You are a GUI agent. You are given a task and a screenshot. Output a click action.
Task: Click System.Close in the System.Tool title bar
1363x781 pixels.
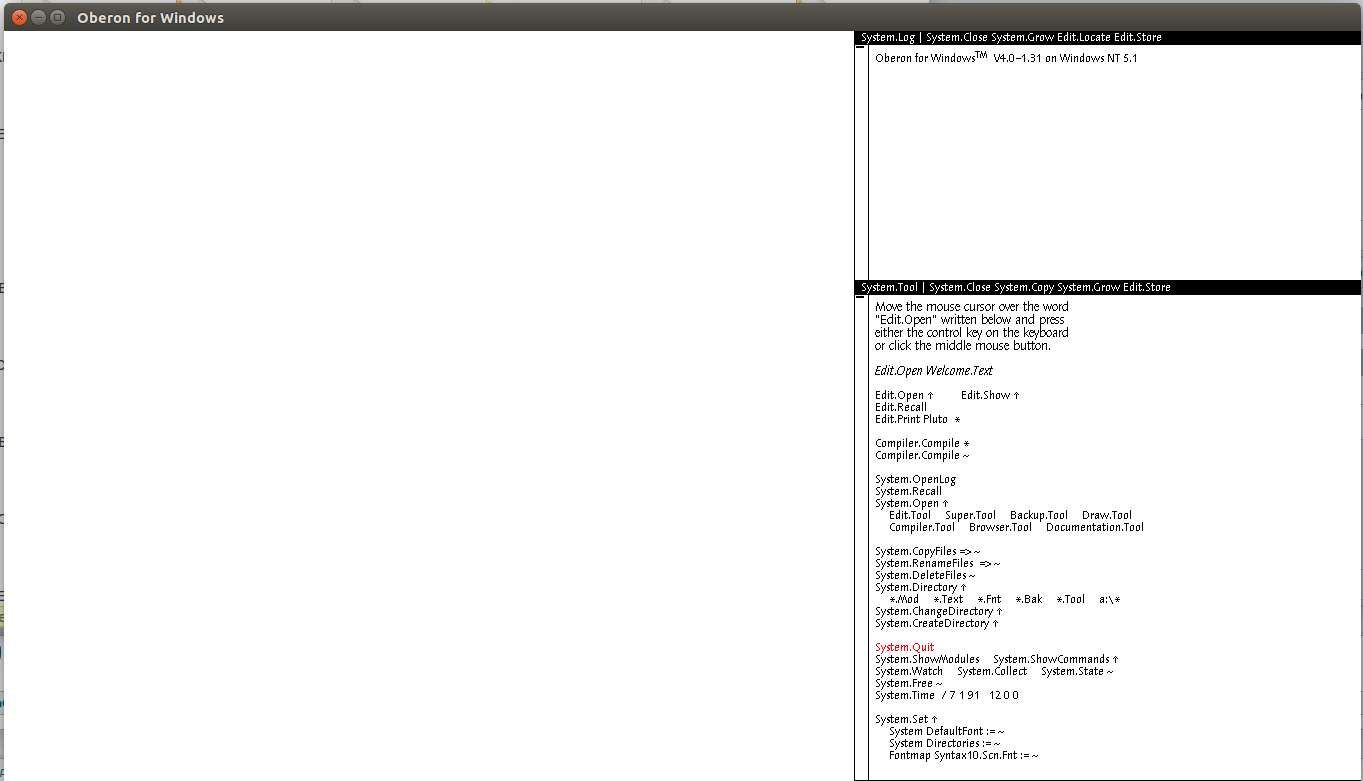(x=960, y=288)
